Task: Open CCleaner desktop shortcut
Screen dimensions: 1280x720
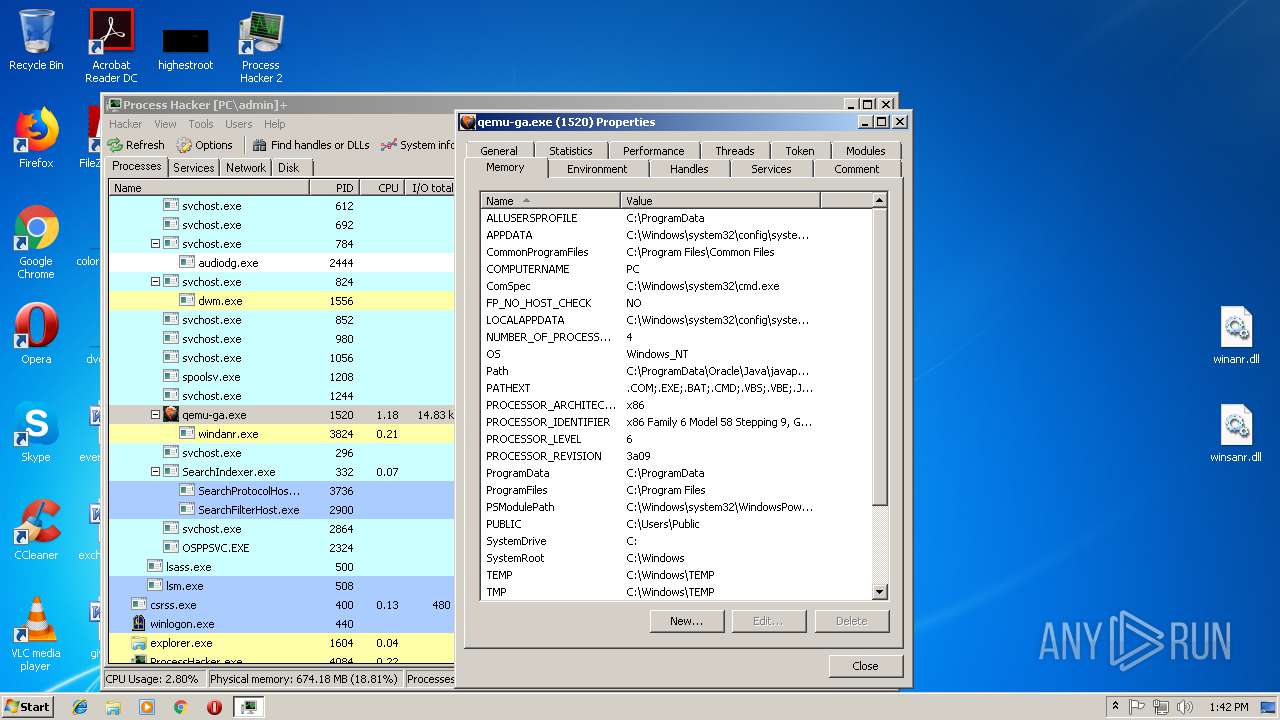Action: (x=36, y=530)
